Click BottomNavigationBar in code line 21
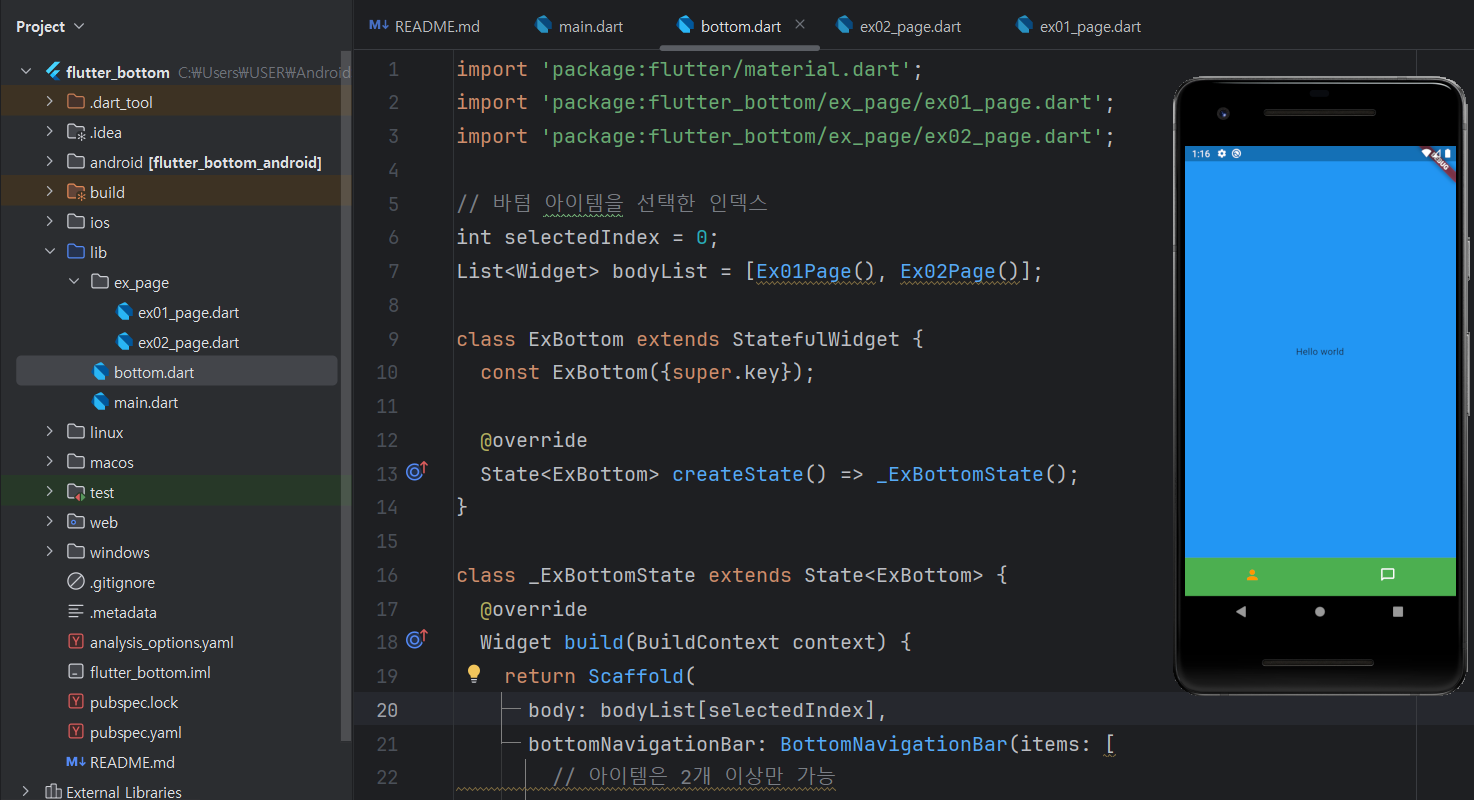Viewport: 1474px width, 800px height. (894, 744)
